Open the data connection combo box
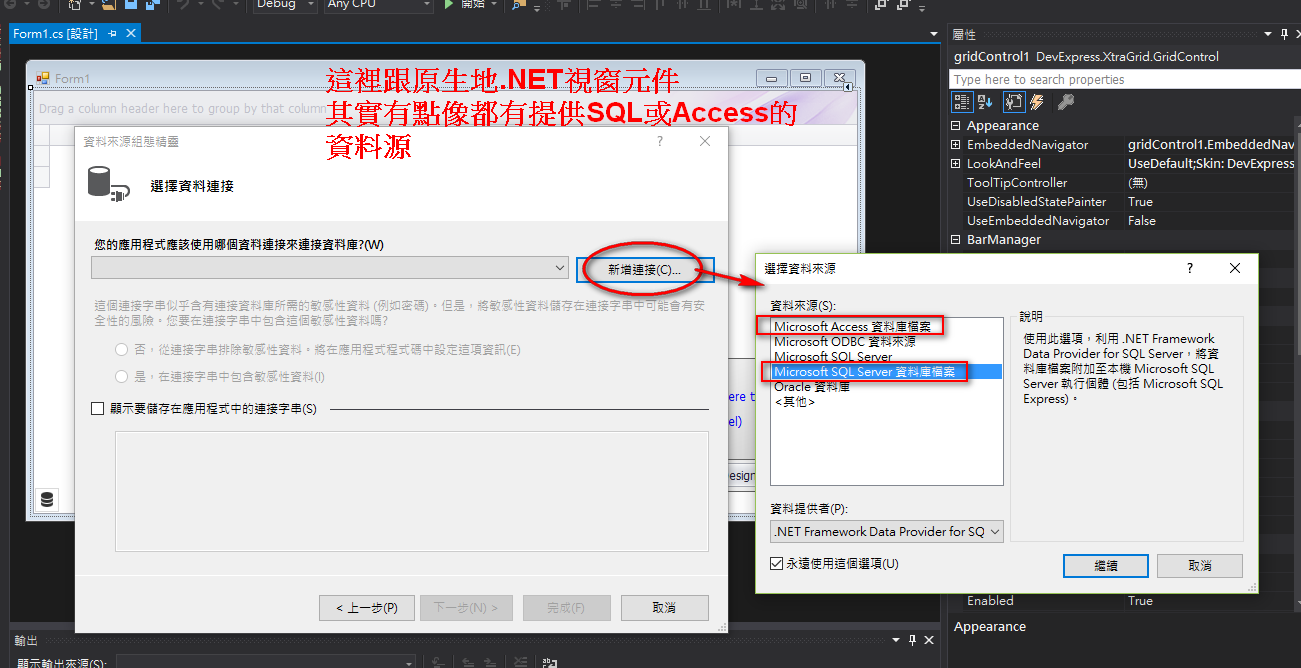Image resolution: width=1301 pixels, height=668 pixels. [x=330, y=268]
